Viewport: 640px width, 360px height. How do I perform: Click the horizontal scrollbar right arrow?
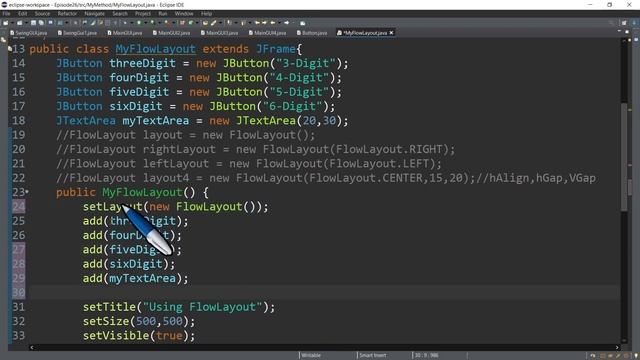617,347
